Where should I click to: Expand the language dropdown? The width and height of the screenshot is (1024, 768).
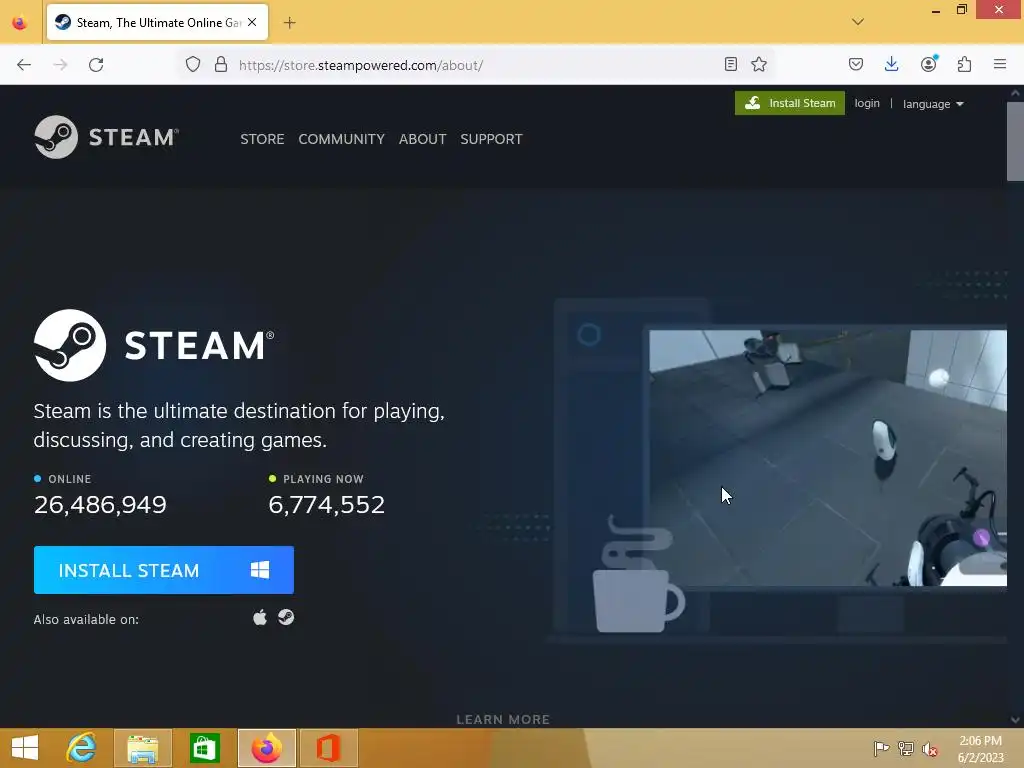point(933,104)
